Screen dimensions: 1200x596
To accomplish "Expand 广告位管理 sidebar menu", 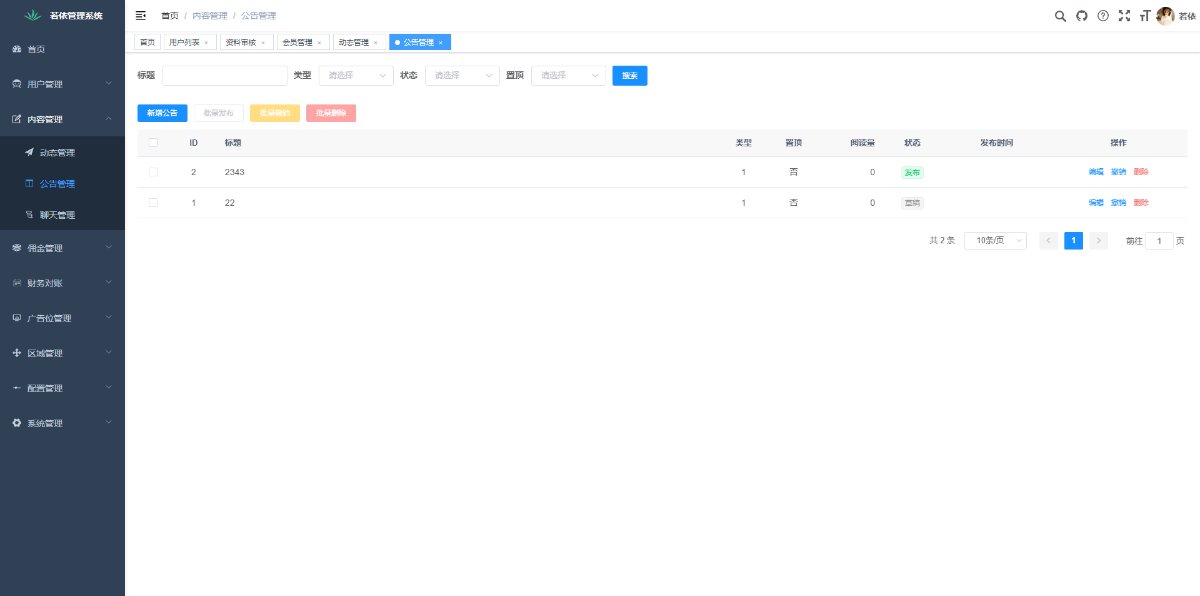I will 62,318.
